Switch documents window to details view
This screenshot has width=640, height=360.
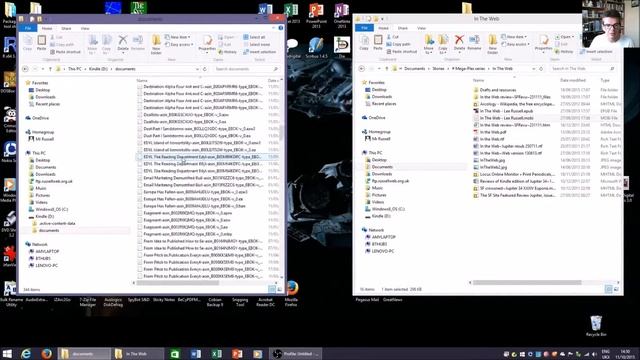click(x=272, y=289)
